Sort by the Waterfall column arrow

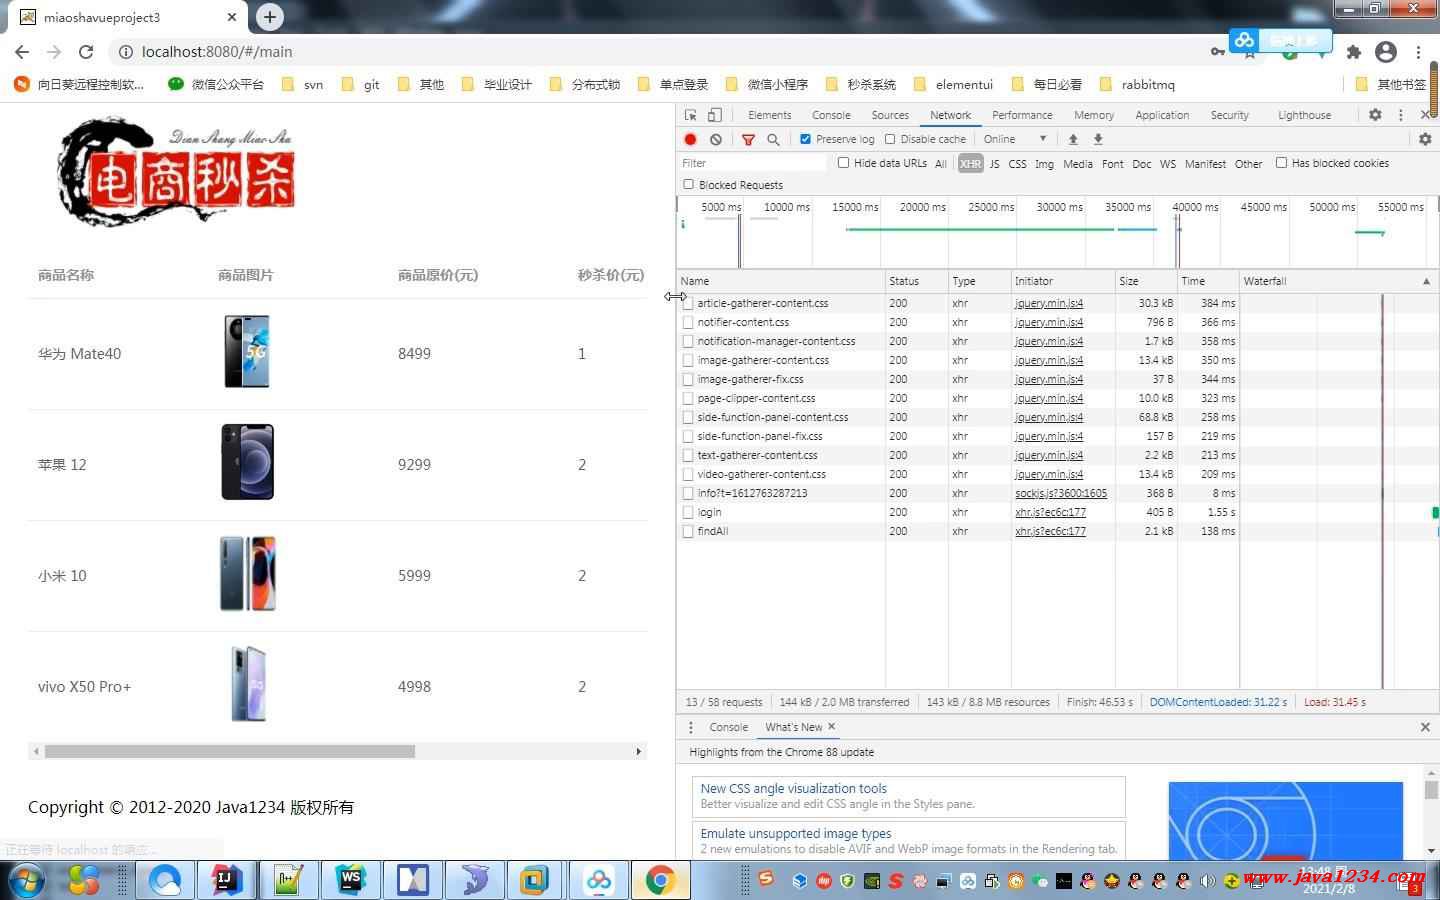(x=1426, y=281)
